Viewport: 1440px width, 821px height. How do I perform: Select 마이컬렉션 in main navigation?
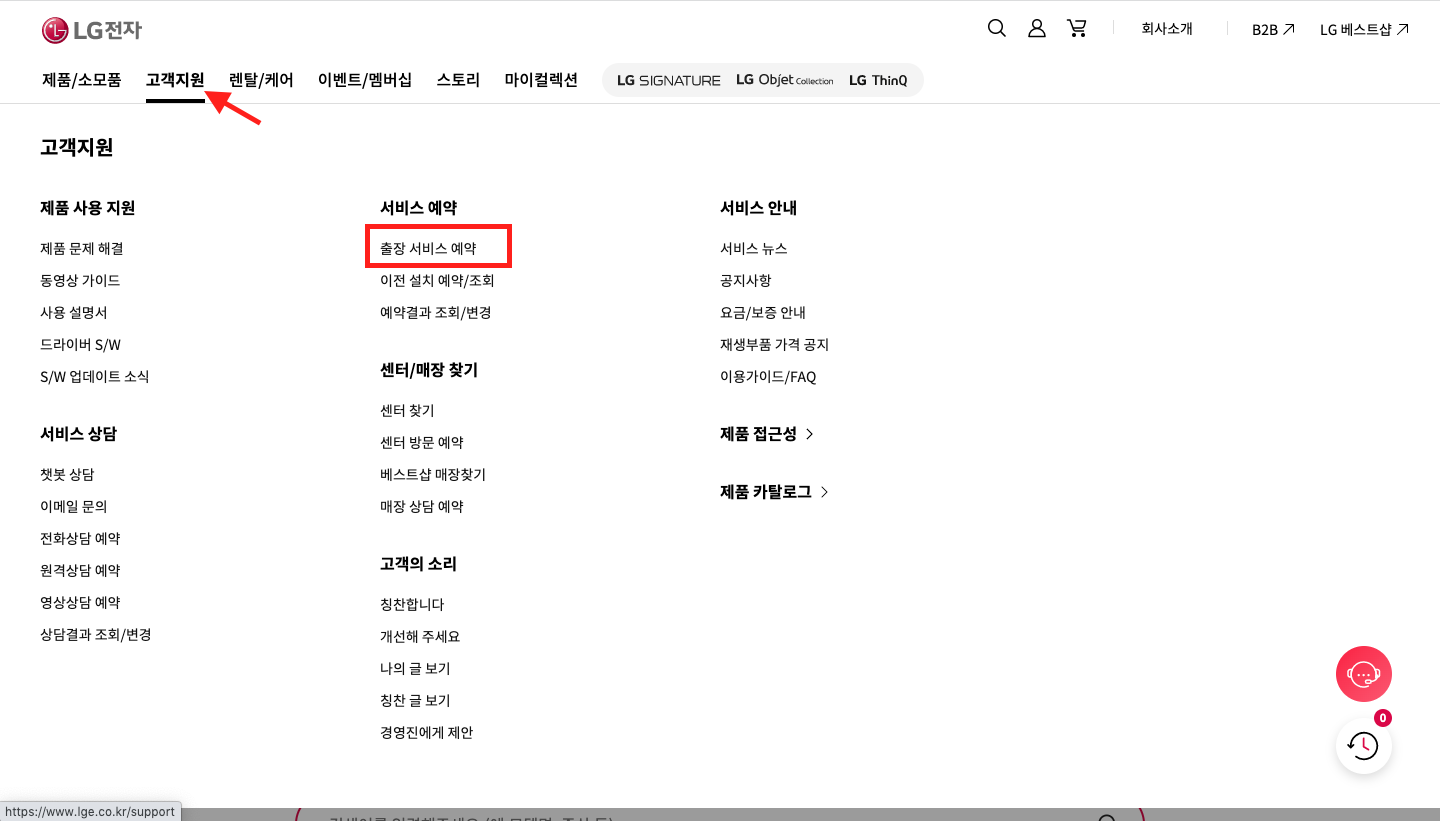[541, 80]
